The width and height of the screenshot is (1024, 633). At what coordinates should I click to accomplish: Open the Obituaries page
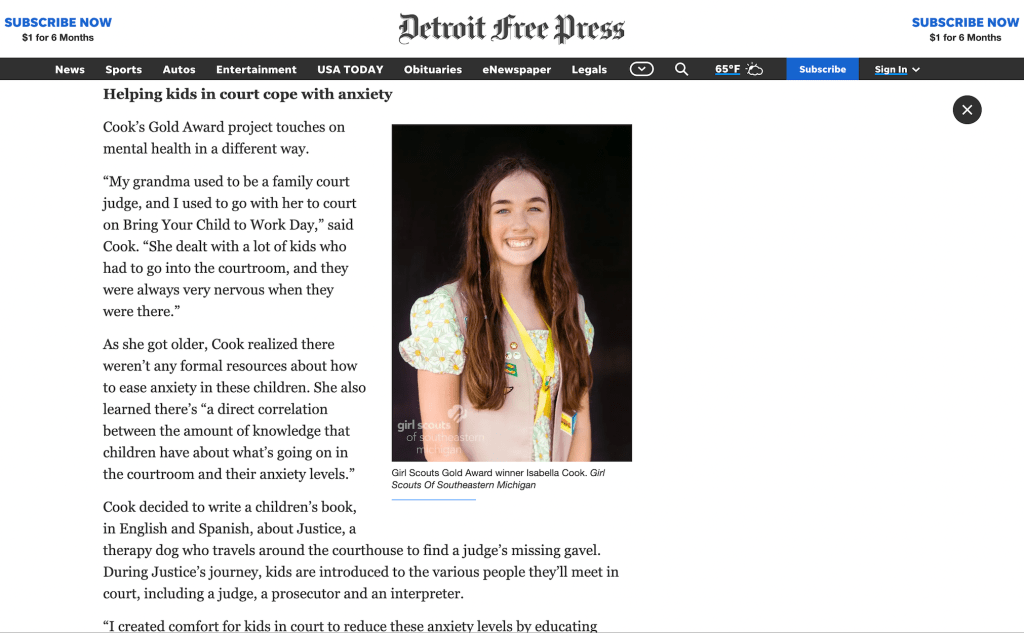(x=433, y=69)
